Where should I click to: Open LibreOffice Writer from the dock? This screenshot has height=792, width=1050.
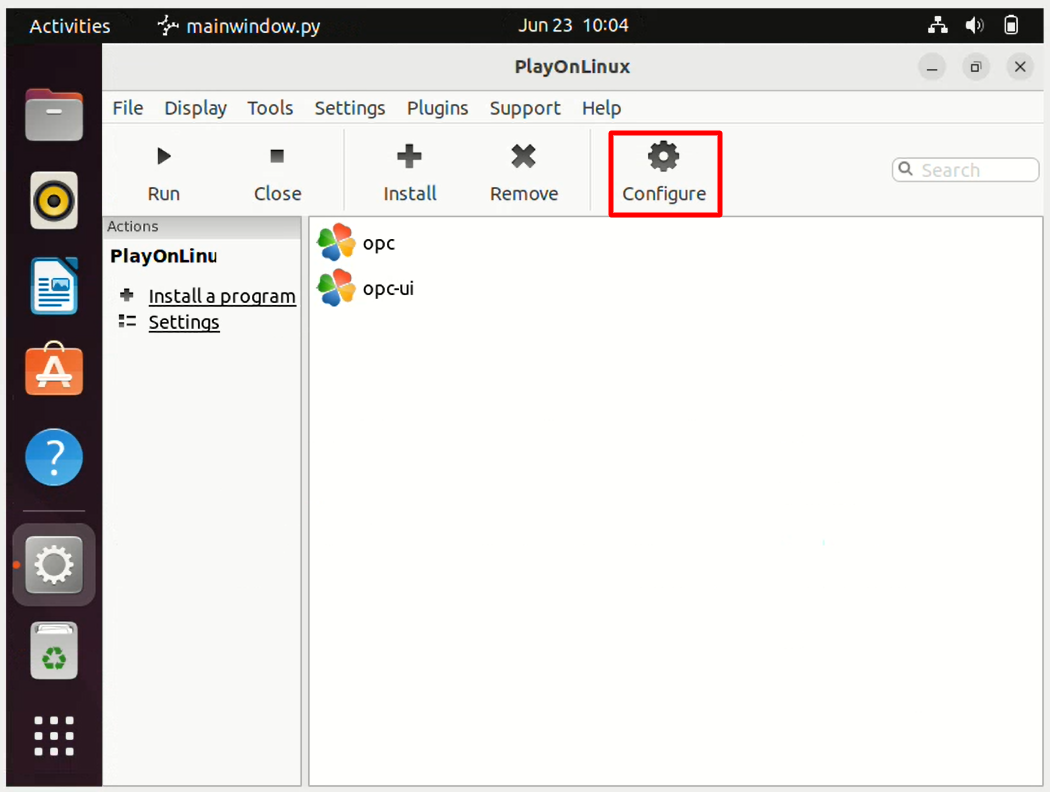click(x=54, y=286)
